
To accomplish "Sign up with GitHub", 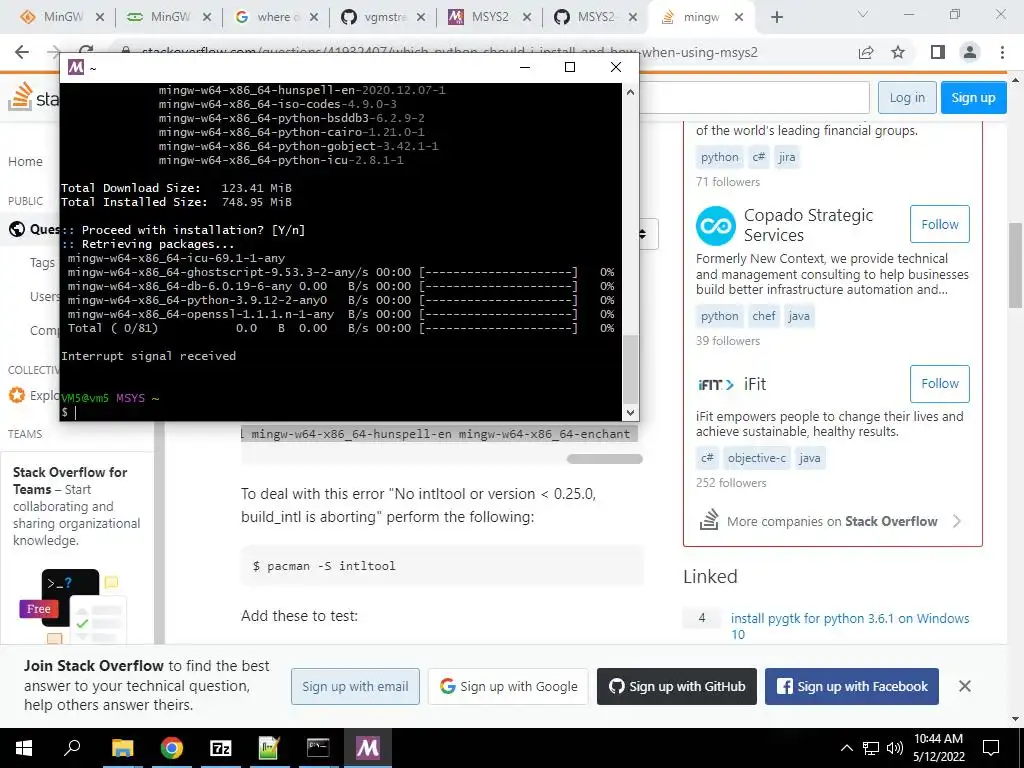I will [677, 686].
